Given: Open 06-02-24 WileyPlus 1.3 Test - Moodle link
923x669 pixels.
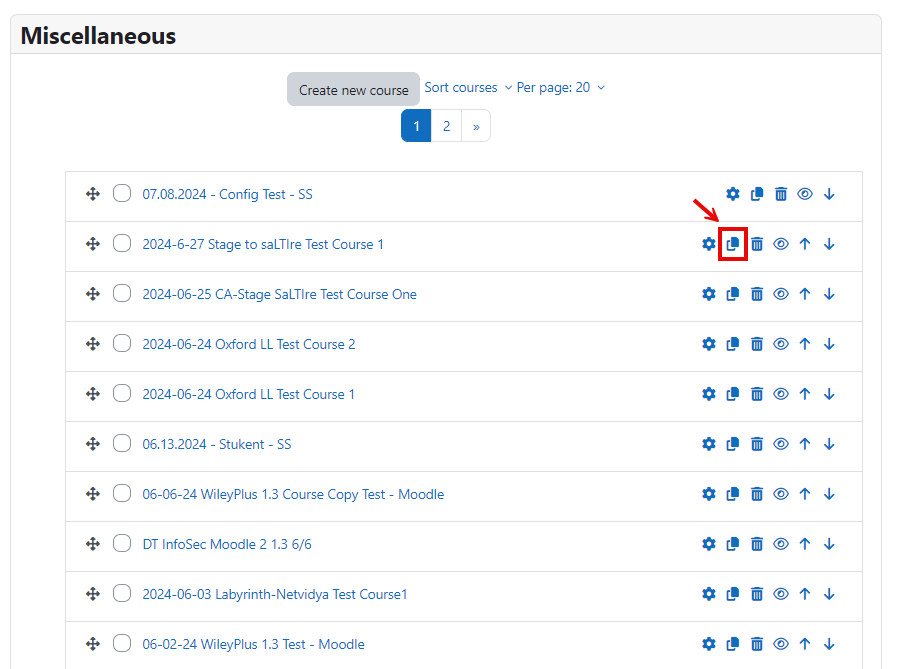Looking at the screenshot, I should [253, 644].
